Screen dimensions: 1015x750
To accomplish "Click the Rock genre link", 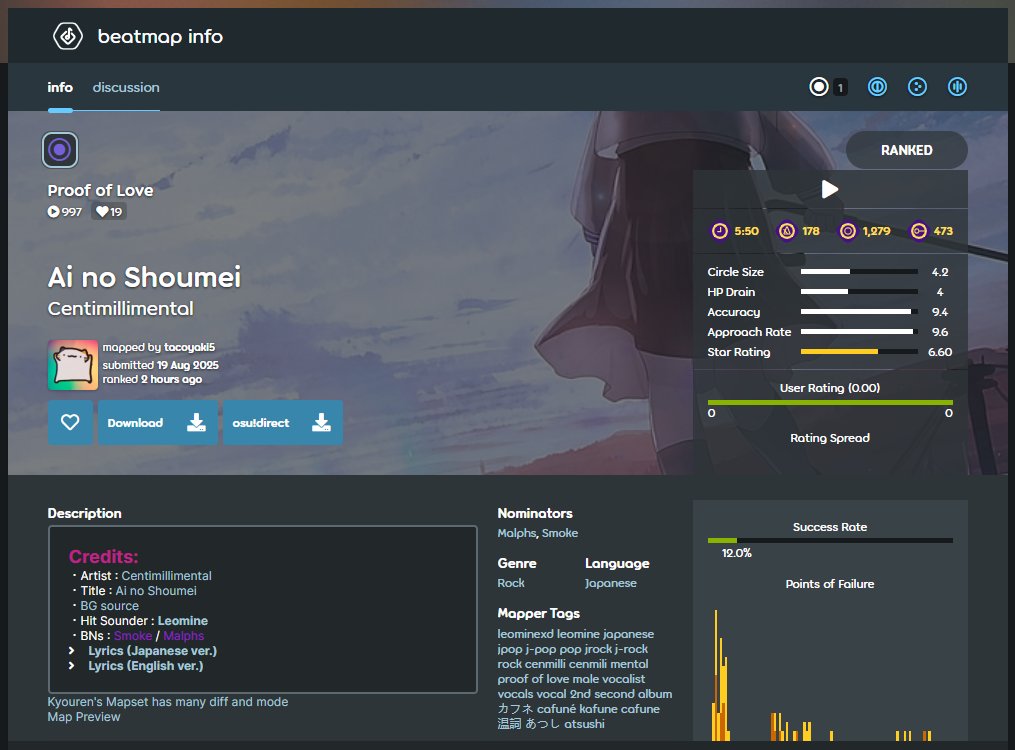I will tap(511, 583).
